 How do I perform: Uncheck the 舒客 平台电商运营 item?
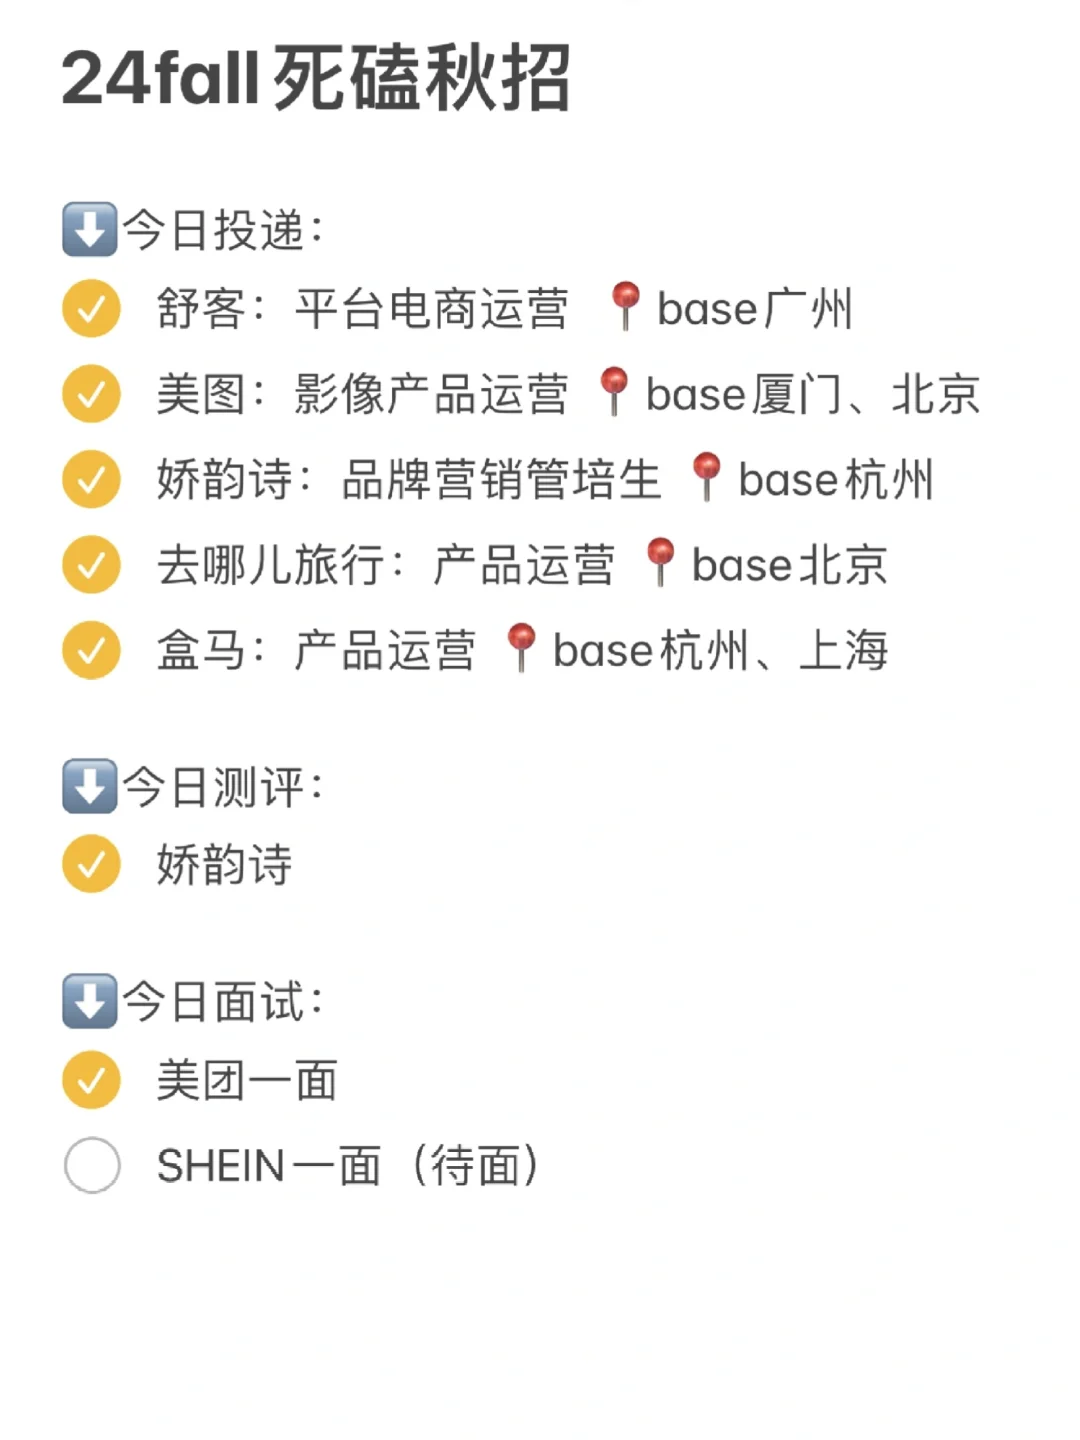click(92, 308)
